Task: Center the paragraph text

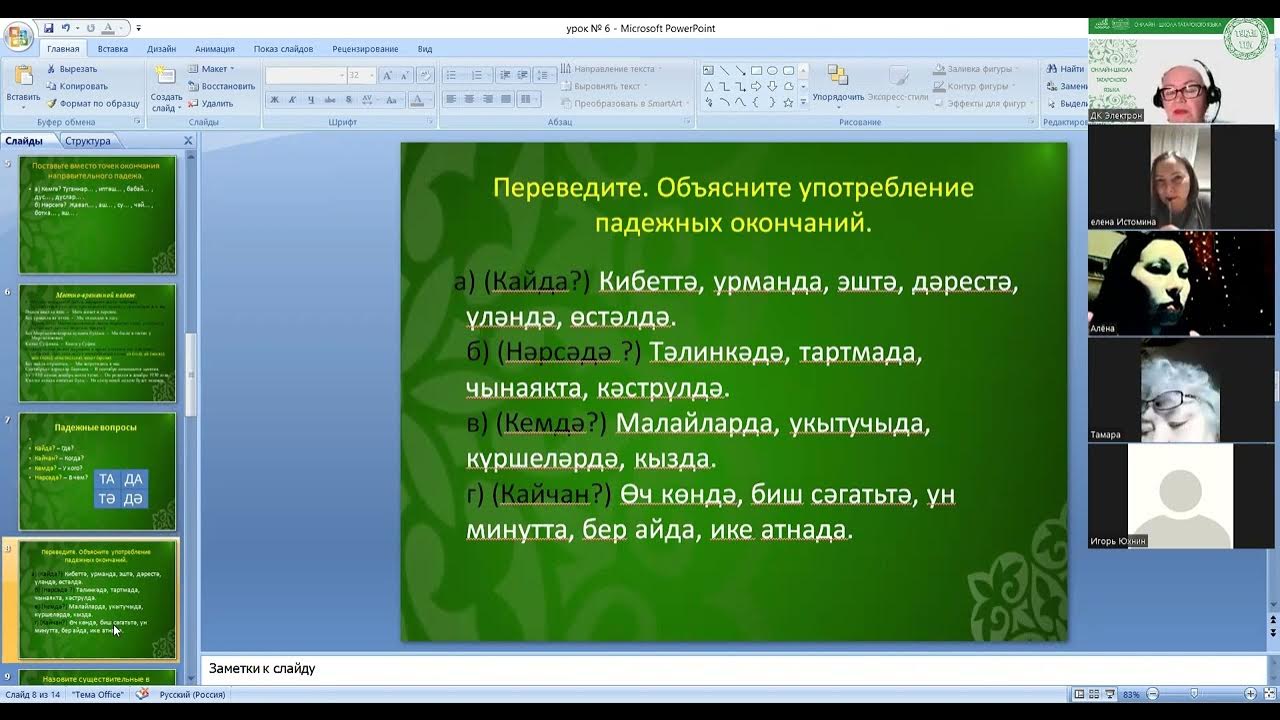Action: click(469, 99)
